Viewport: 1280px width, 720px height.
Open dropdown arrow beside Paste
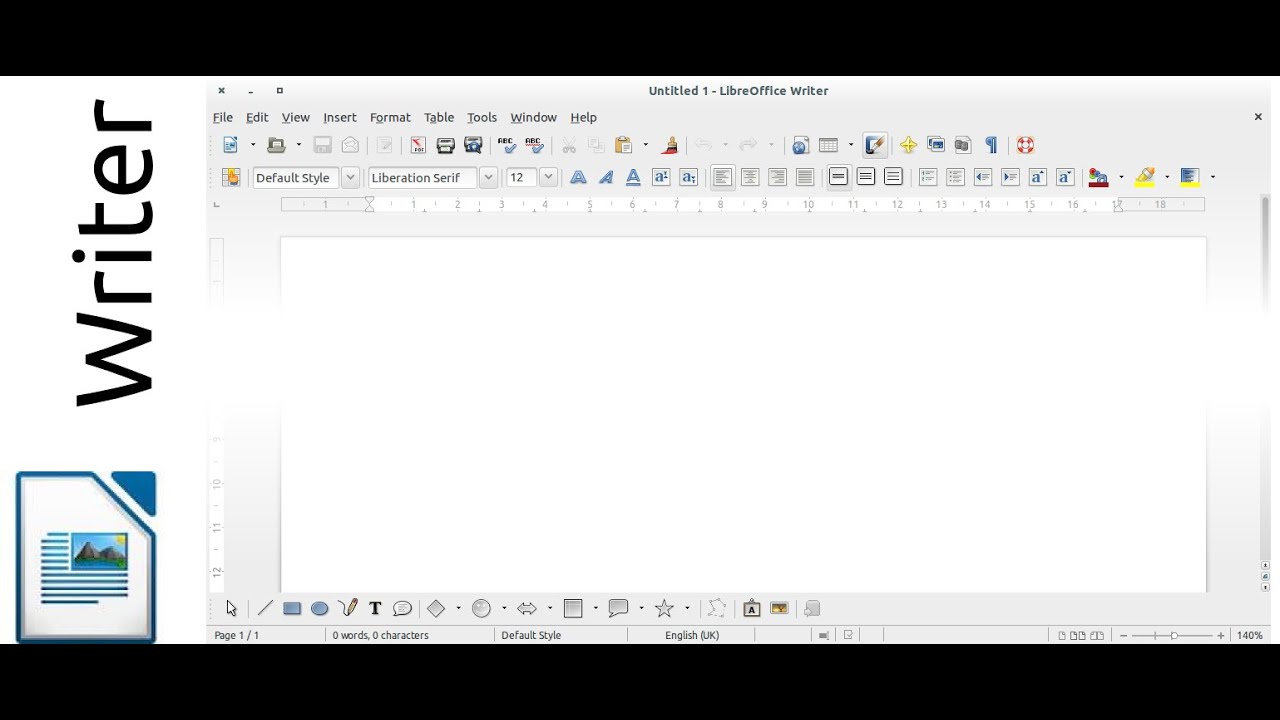(x=645, y=145)
